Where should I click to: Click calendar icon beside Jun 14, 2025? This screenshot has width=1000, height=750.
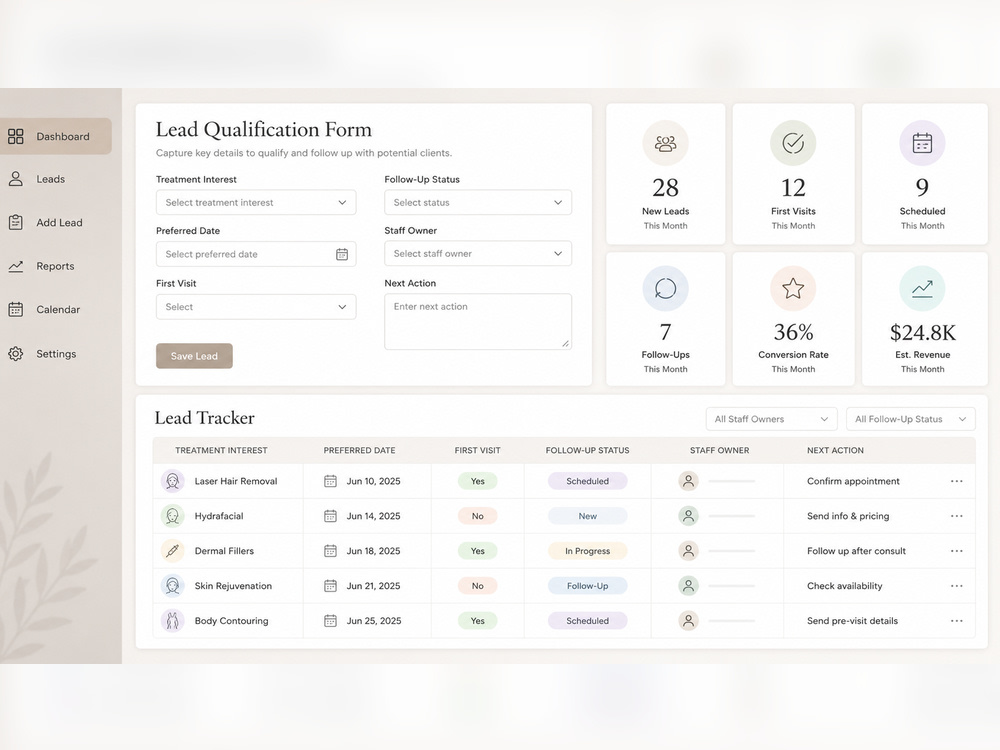click(330, 516)
